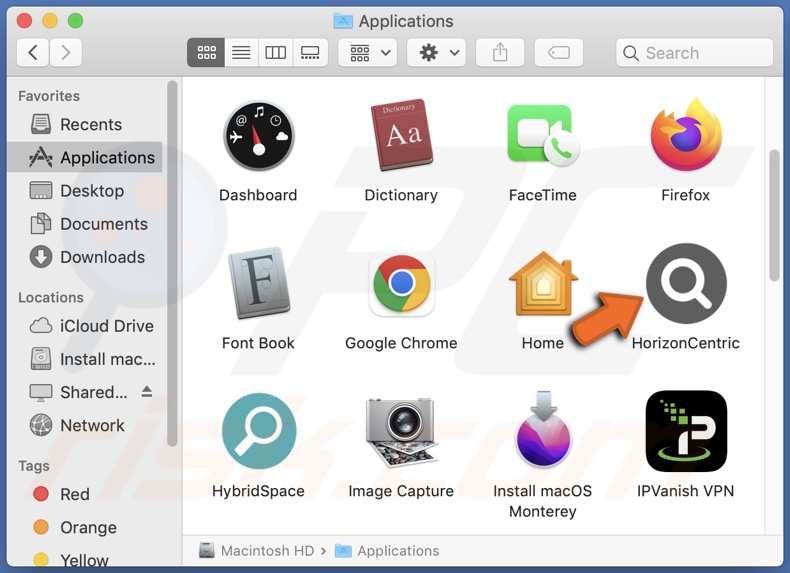Select the IPVanish VPN app icon

pos(686,431)
